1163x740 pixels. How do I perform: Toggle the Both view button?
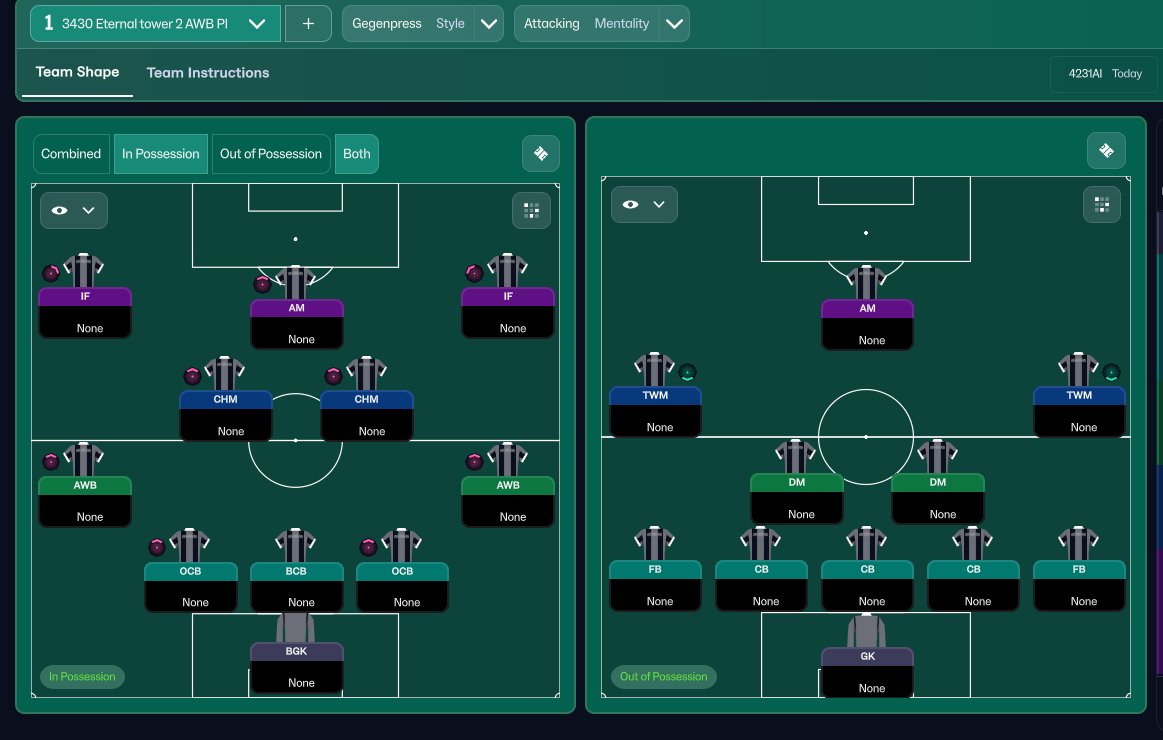coord(357,153)
